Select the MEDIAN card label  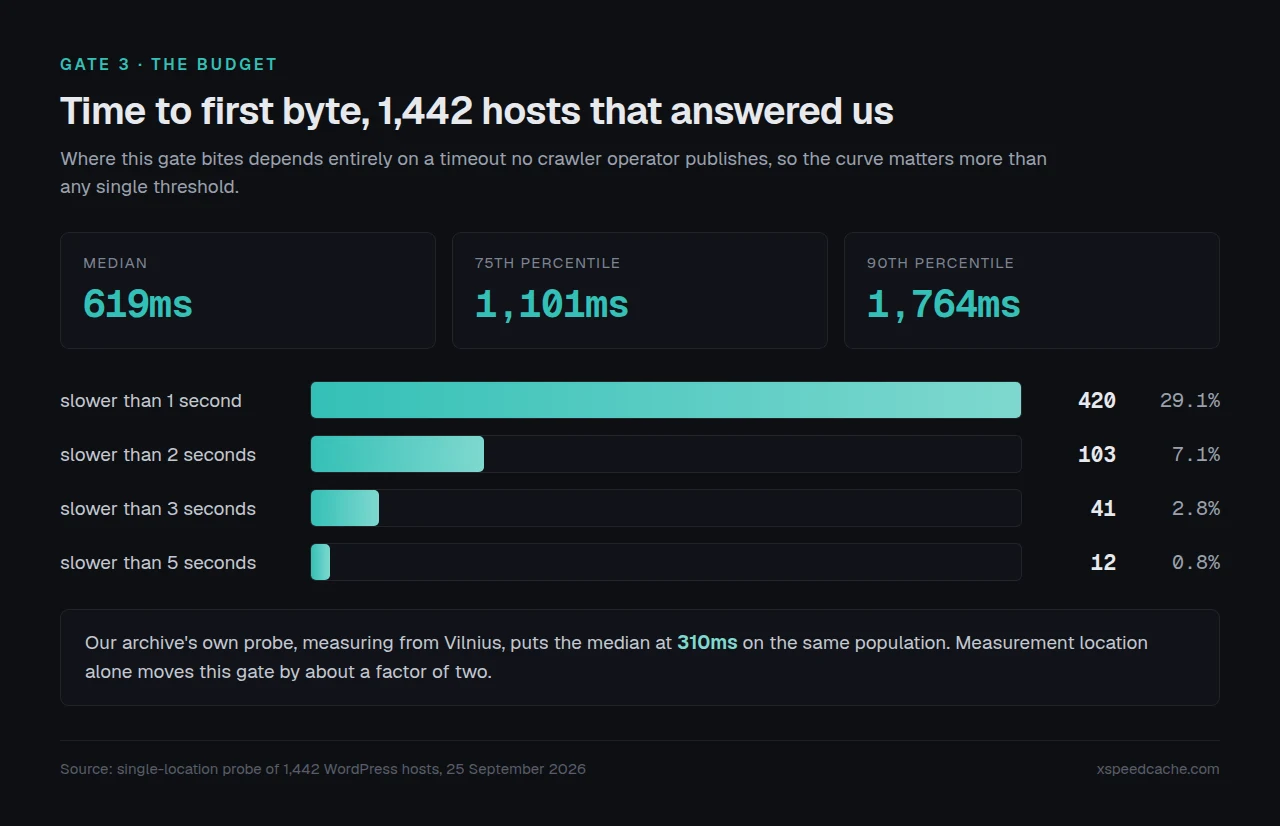[115, 263]
